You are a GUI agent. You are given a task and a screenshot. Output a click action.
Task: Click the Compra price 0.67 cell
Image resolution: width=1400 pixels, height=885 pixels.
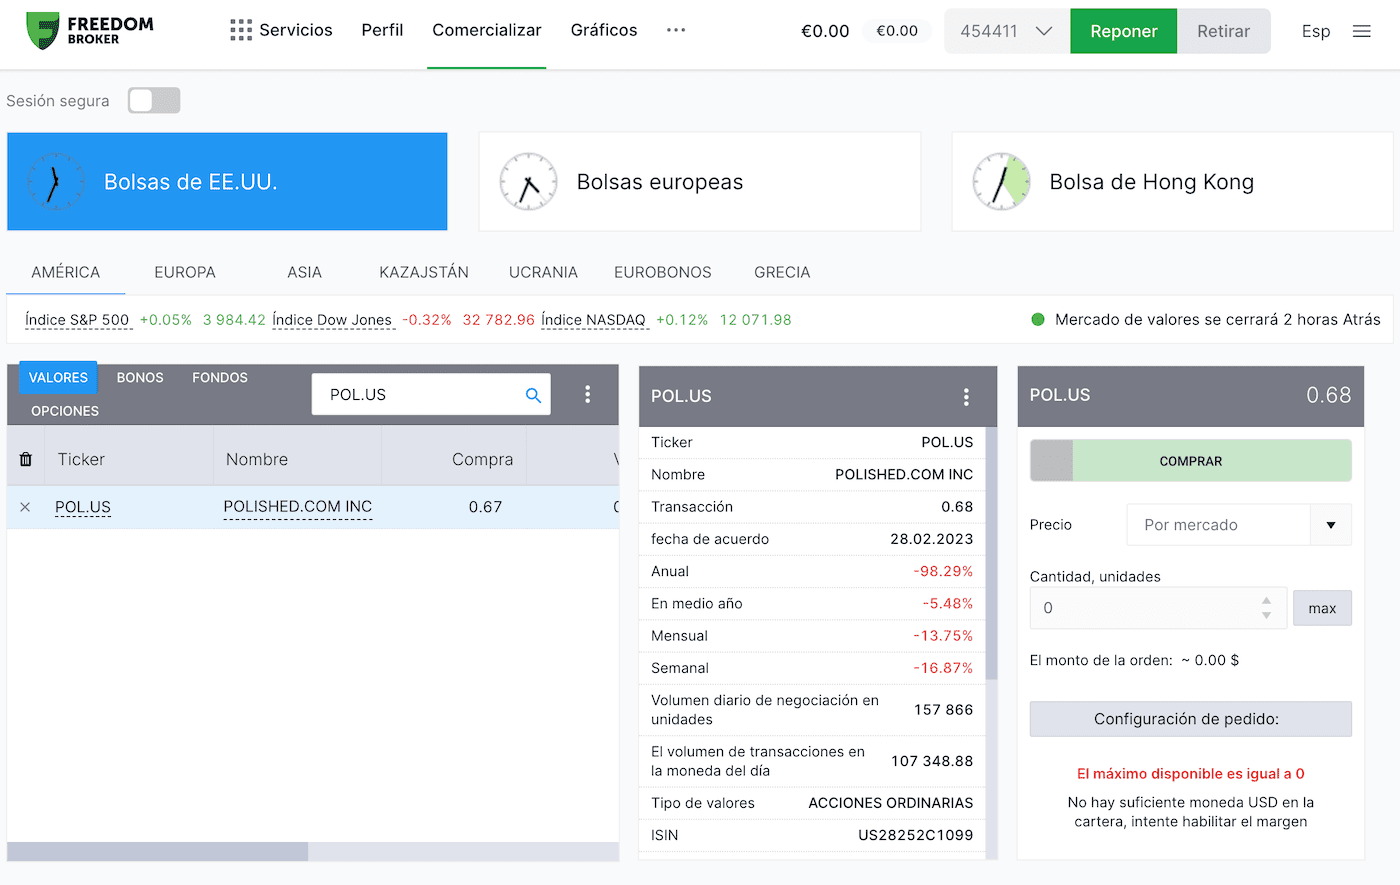(485, 507)
